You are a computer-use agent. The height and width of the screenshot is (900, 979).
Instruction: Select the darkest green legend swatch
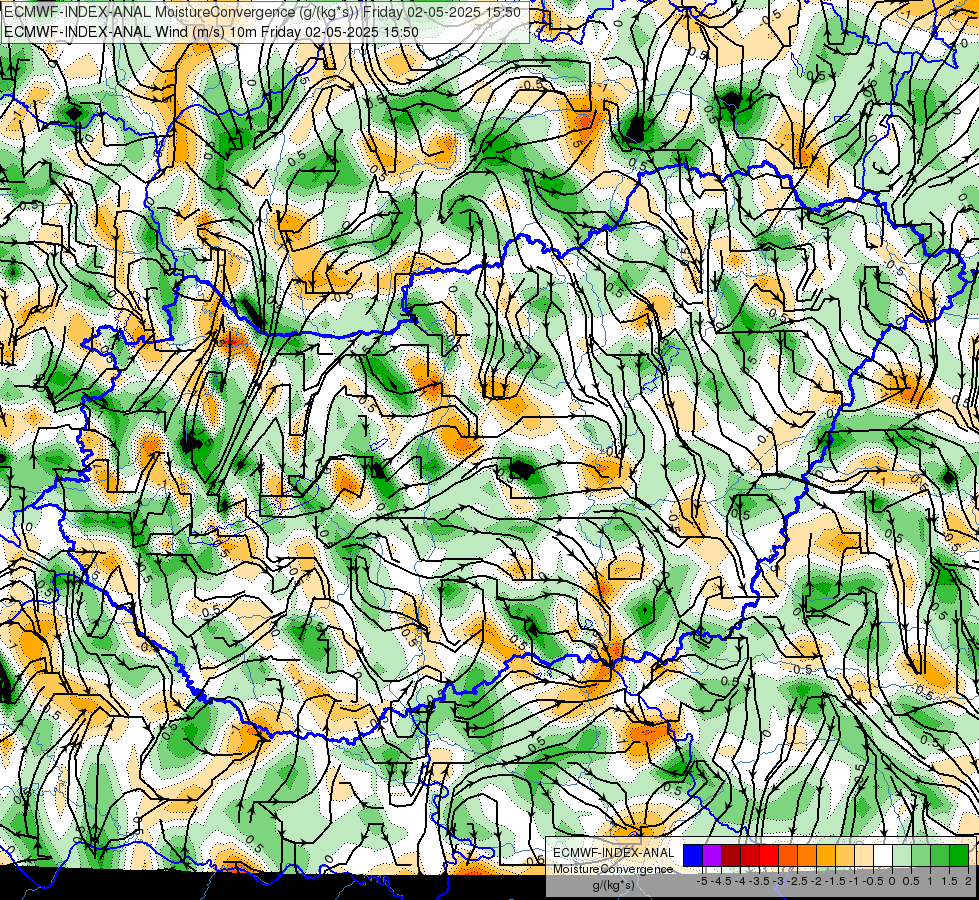tap(959, 856)
